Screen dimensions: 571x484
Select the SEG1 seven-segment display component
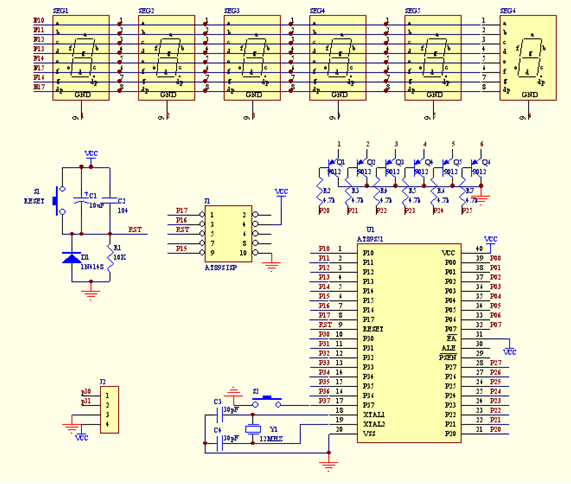81,58
